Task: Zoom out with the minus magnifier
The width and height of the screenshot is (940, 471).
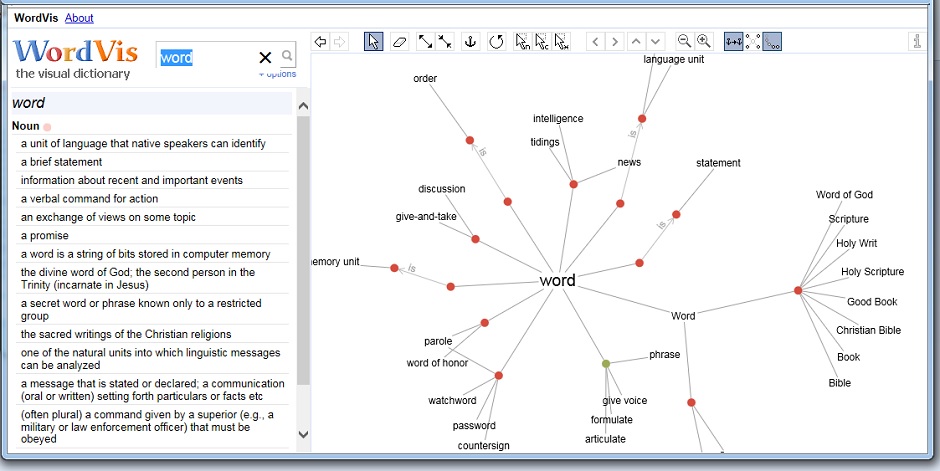Action: [x=684, y=41]
